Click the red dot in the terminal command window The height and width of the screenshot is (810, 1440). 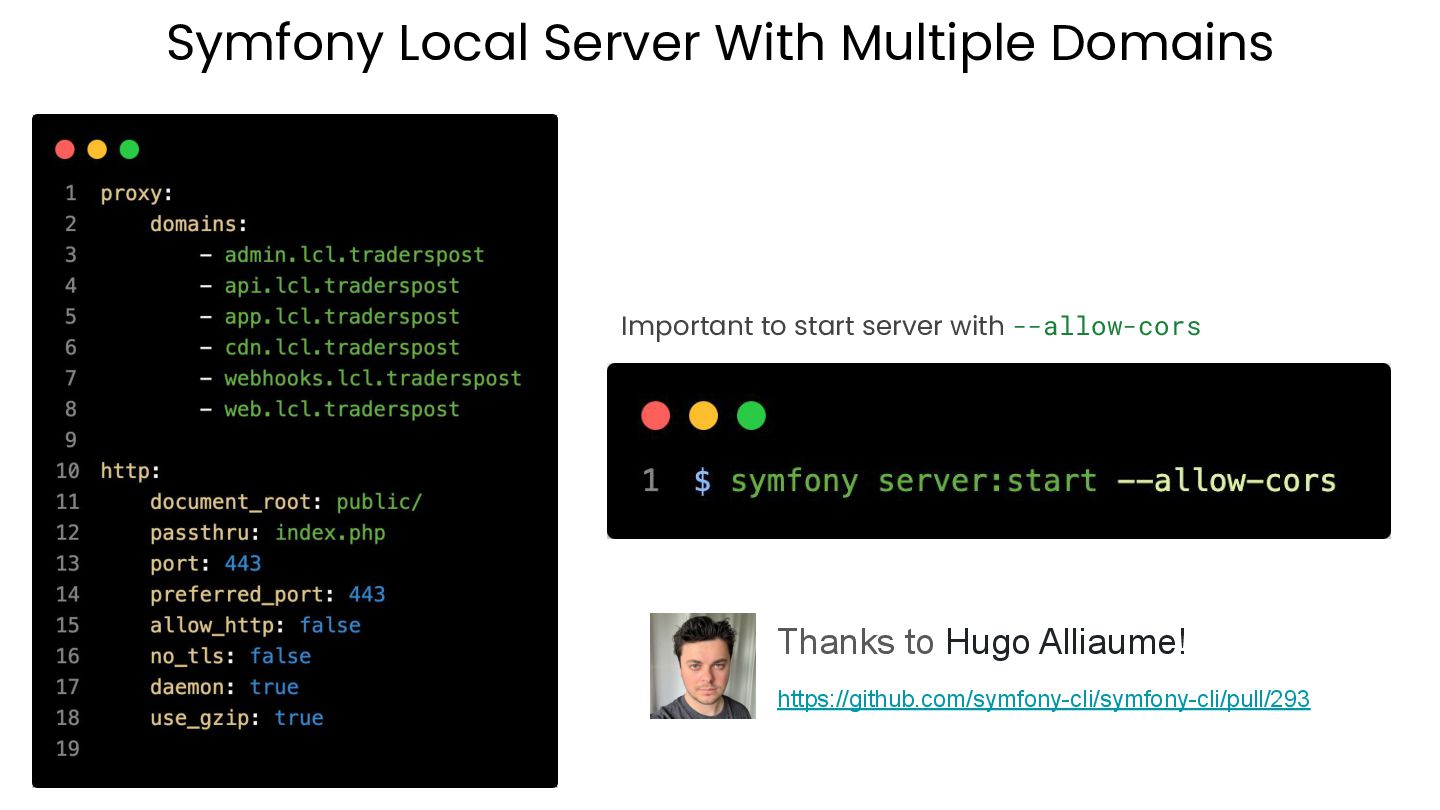[x=655, y=415]
